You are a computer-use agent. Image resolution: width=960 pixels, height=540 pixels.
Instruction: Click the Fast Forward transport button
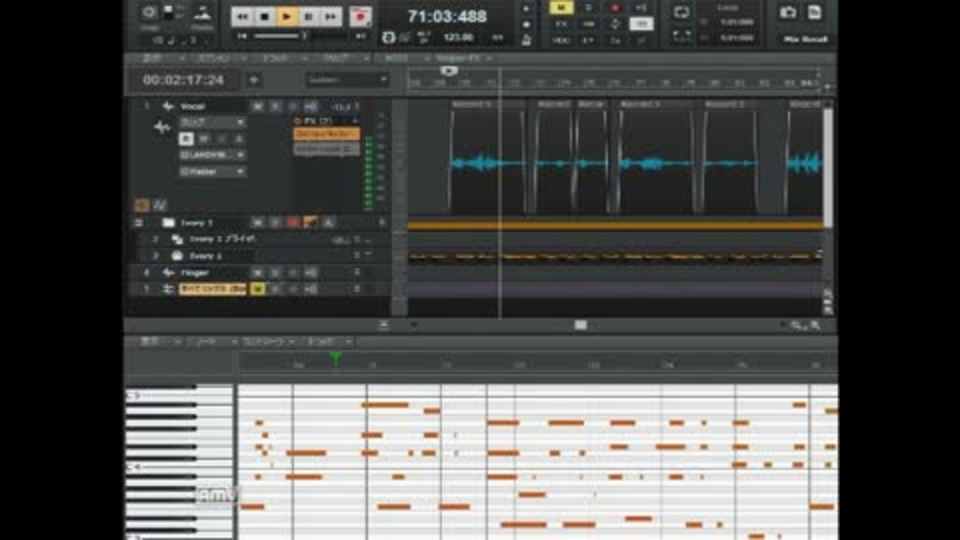pos(331,17)
